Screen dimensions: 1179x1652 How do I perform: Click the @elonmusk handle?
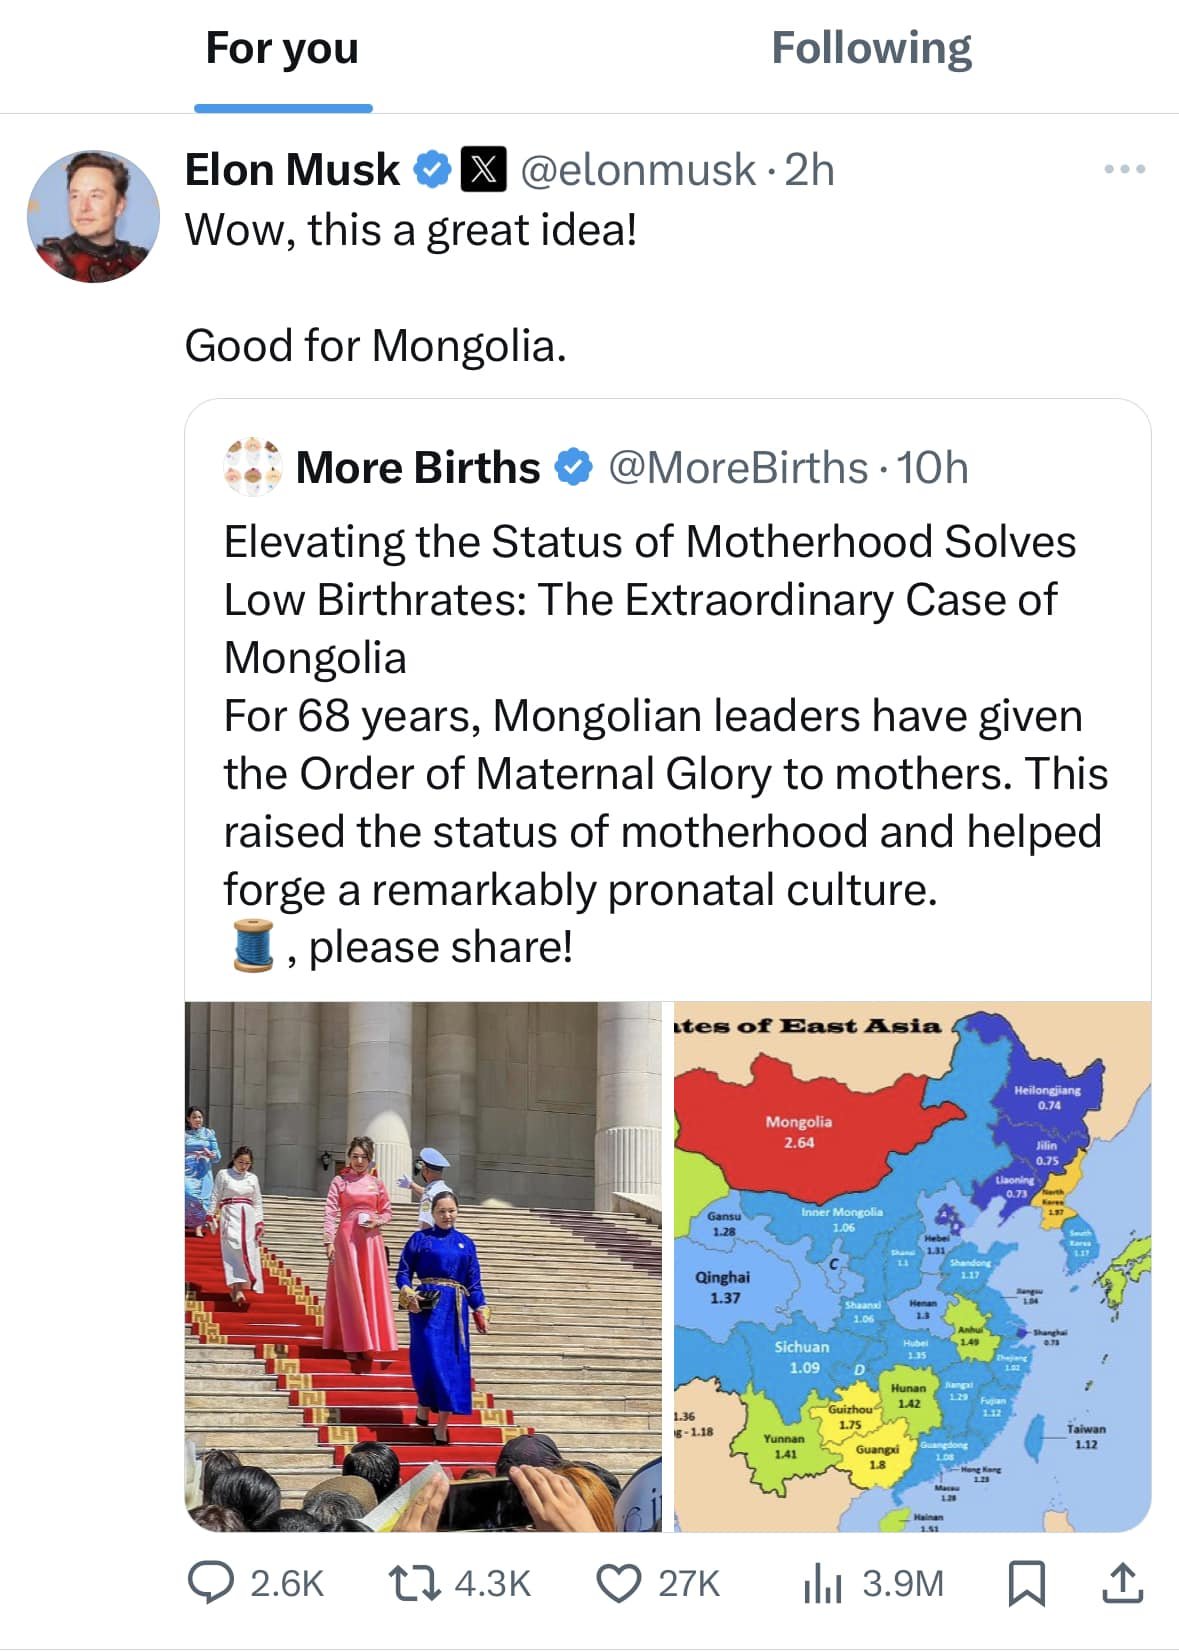[x=637, y=170]
